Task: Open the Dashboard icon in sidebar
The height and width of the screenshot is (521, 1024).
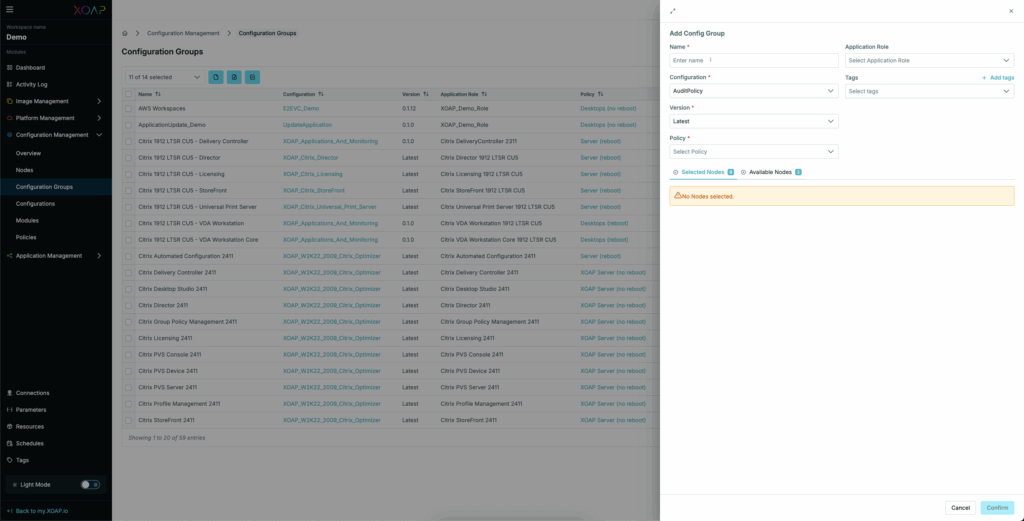Action: pyautogui.click(x=9, y=67)
